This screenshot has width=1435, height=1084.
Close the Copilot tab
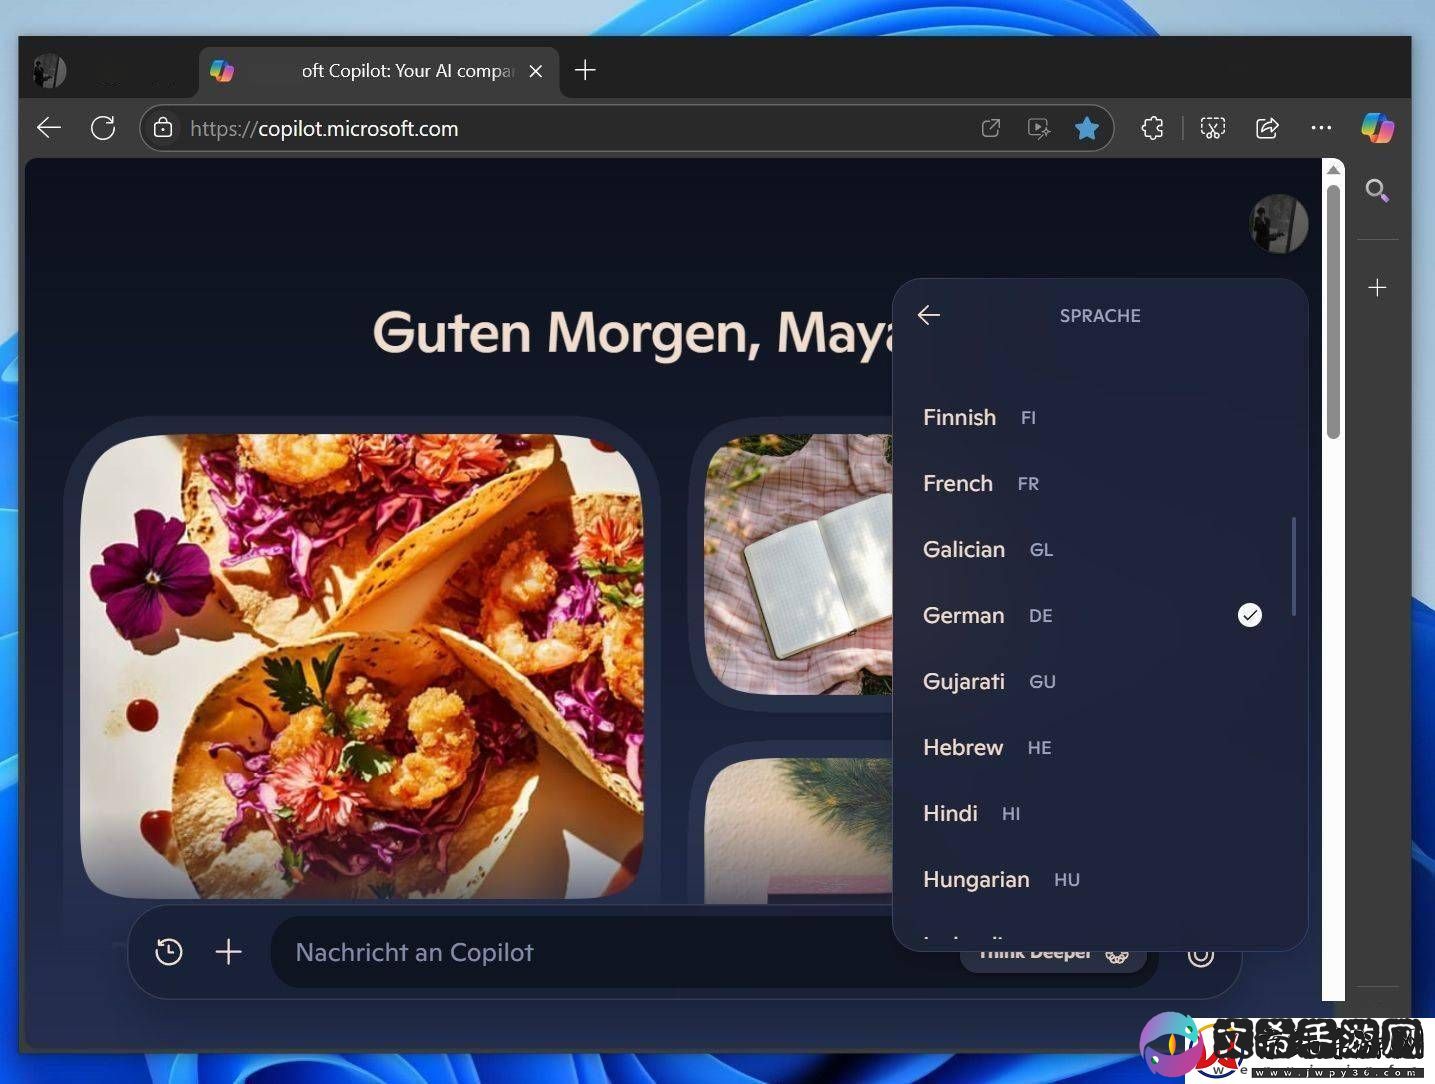(536, 71)
